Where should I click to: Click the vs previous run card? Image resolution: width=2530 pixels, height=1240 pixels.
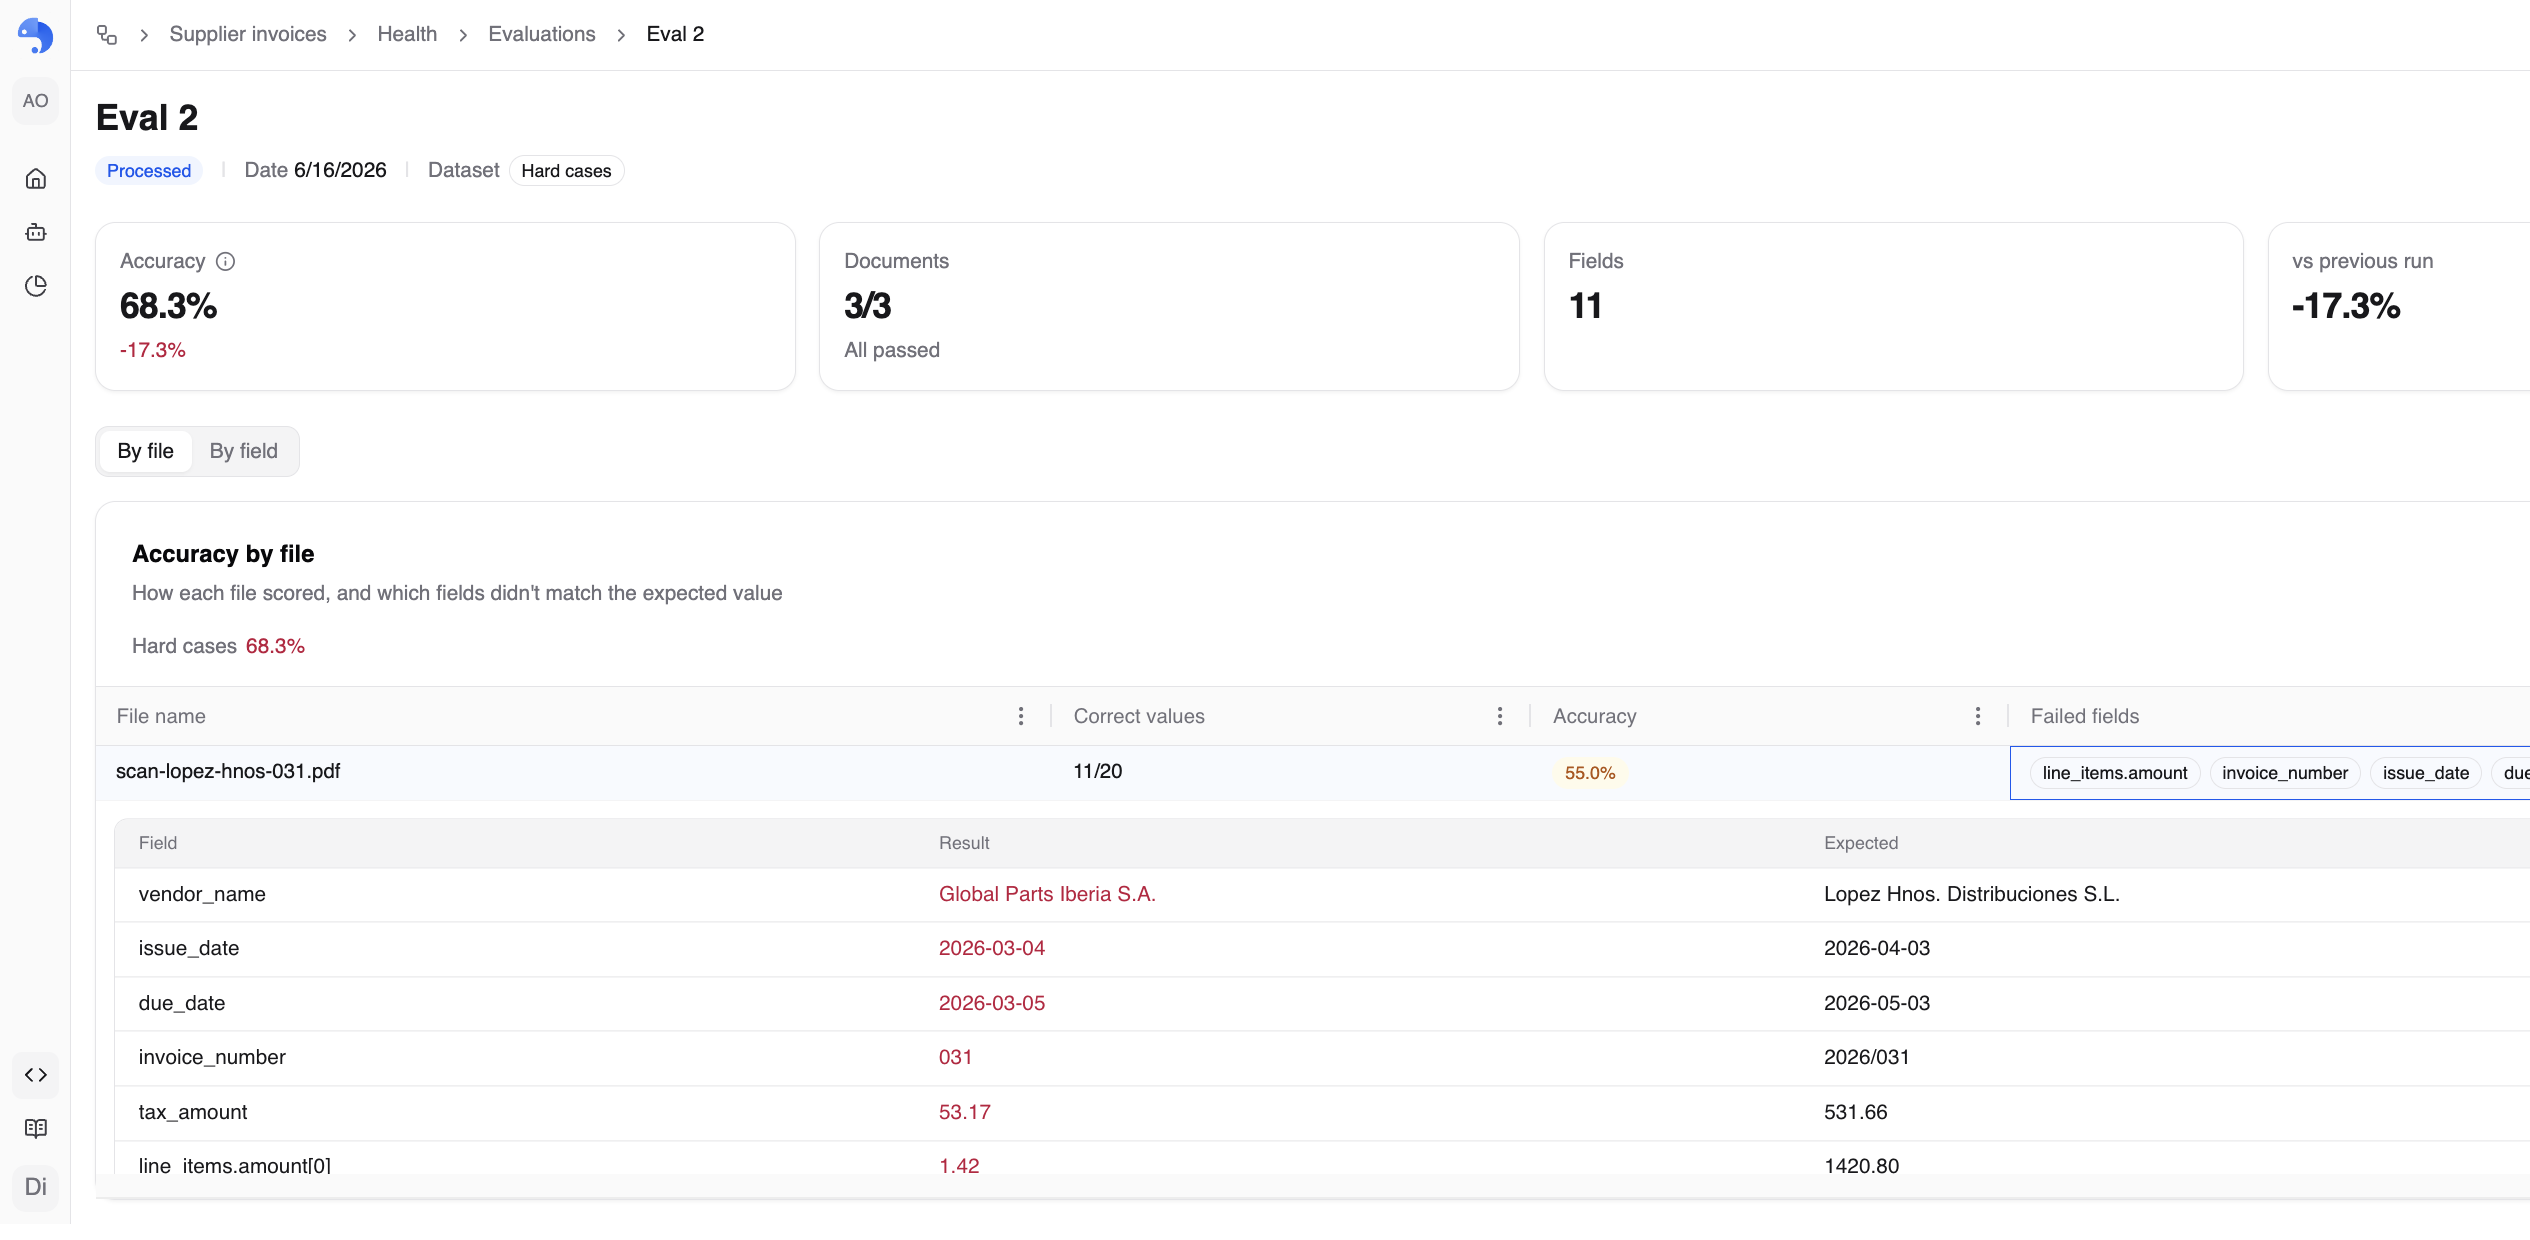click(2400, 306)
